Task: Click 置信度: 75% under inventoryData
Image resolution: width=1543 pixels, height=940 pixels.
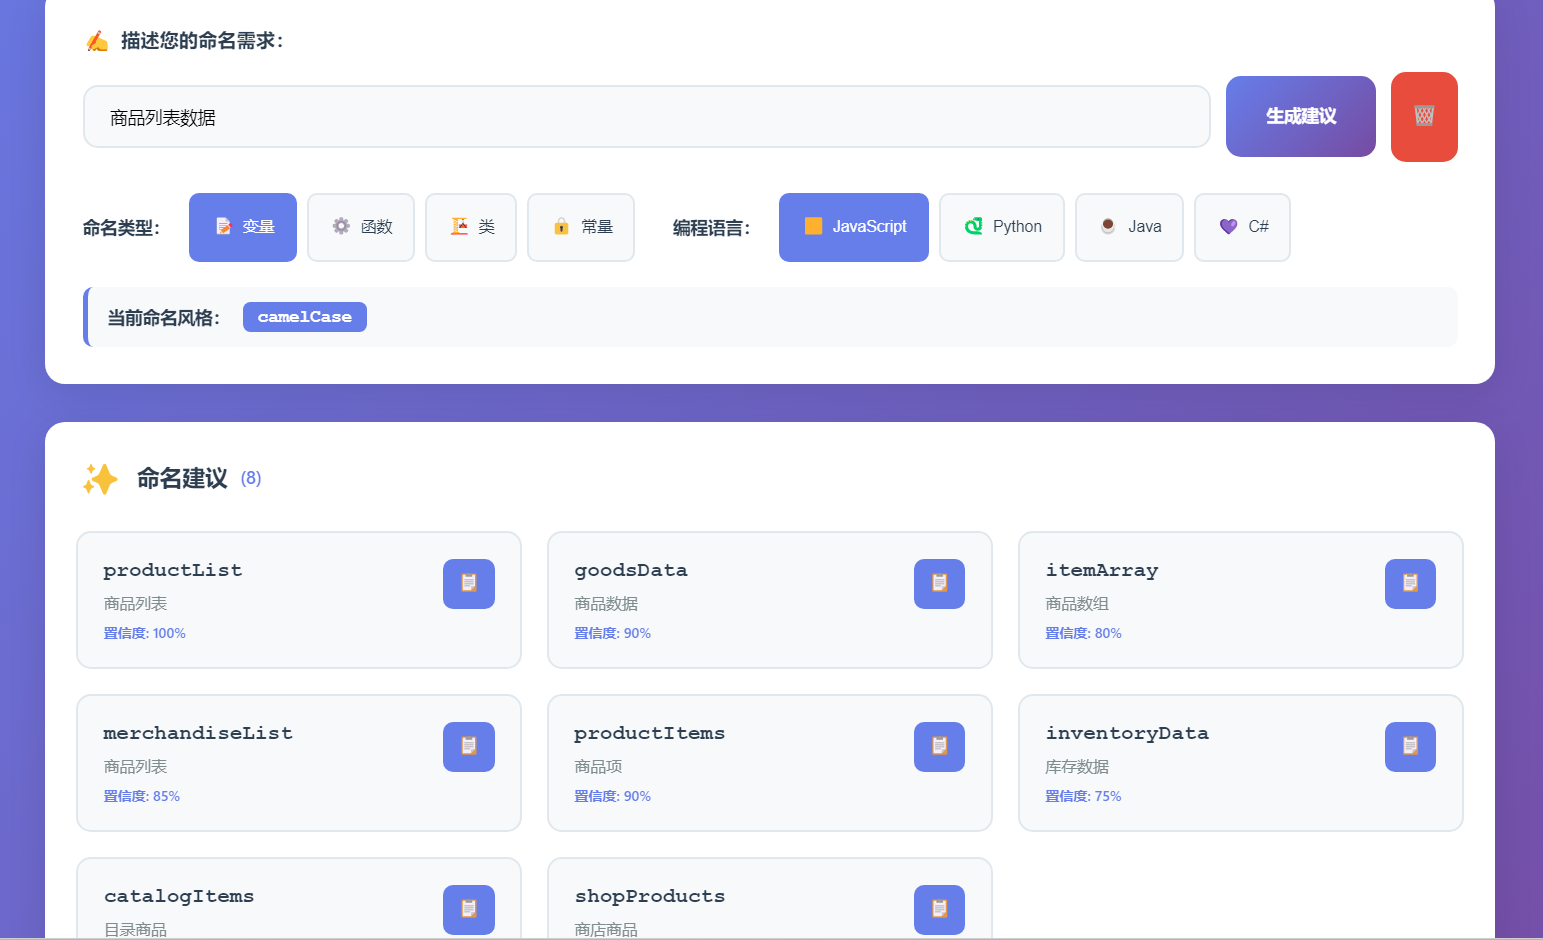Action: click(x=1083, y=796)
